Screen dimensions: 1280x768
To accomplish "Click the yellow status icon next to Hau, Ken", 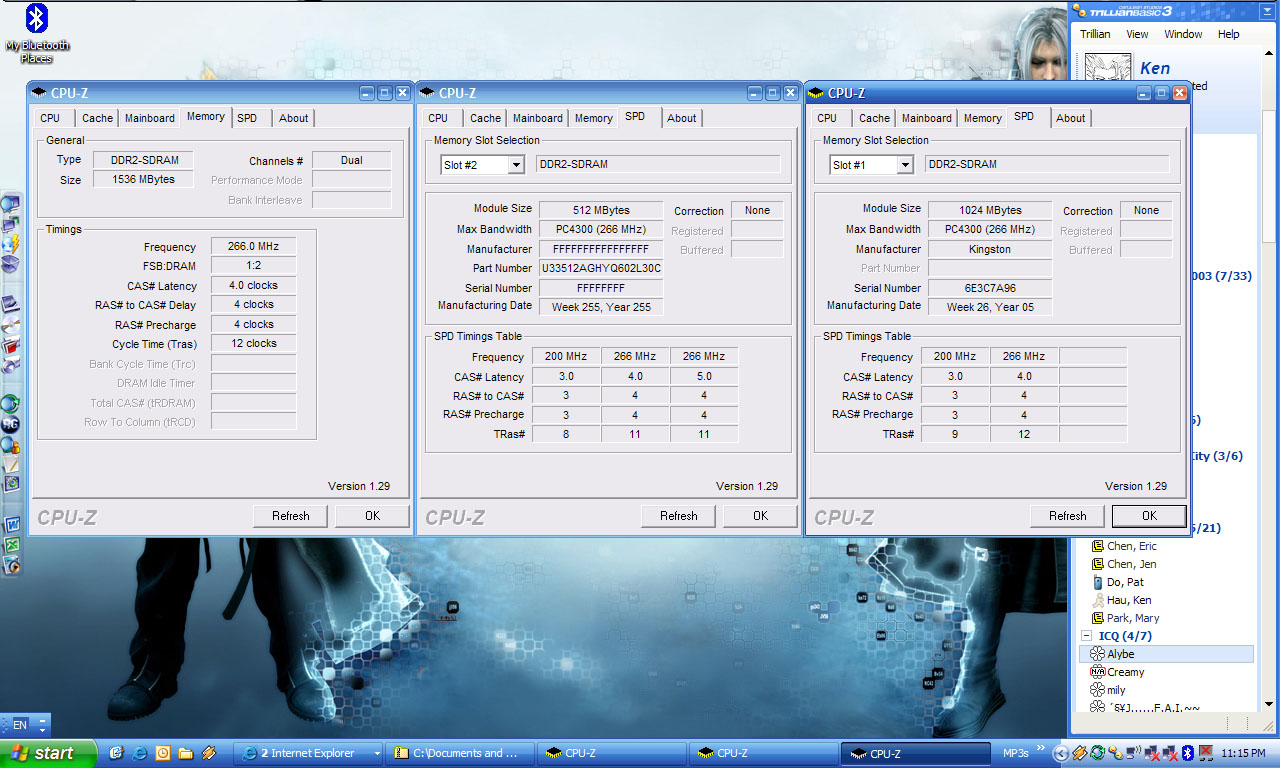I will click(1097, 600).
